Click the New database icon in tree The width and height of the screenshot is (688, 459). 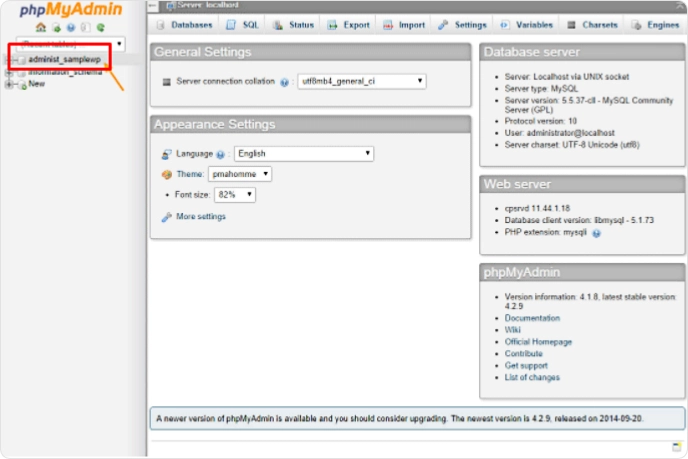22,85
